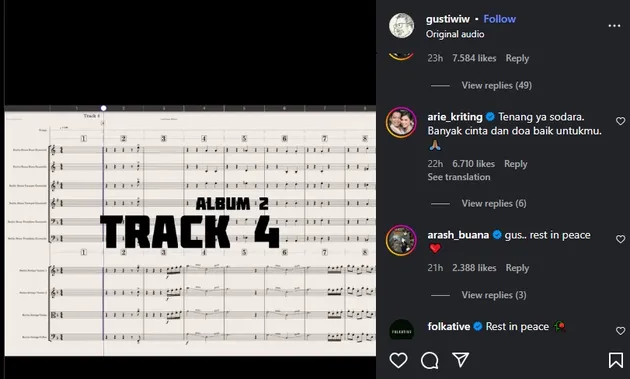The height and width of the screenshot is (379, 630).
Task: Like arash_buana's rest in peace comment
Action: pyautogui.click(x=620, y=239)
